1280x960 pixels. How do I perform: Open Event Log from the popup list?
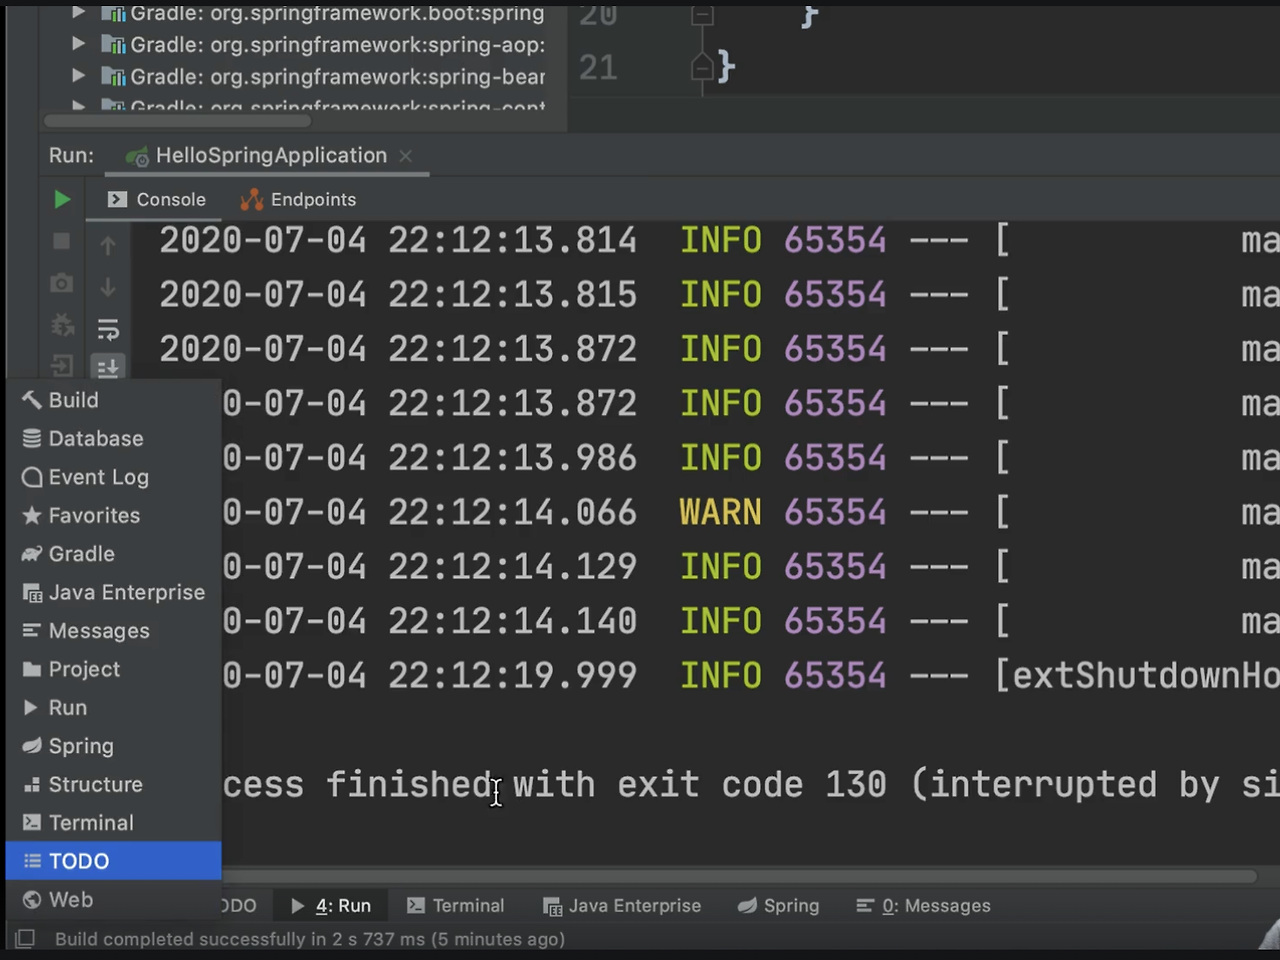click(x=113, y=477)
